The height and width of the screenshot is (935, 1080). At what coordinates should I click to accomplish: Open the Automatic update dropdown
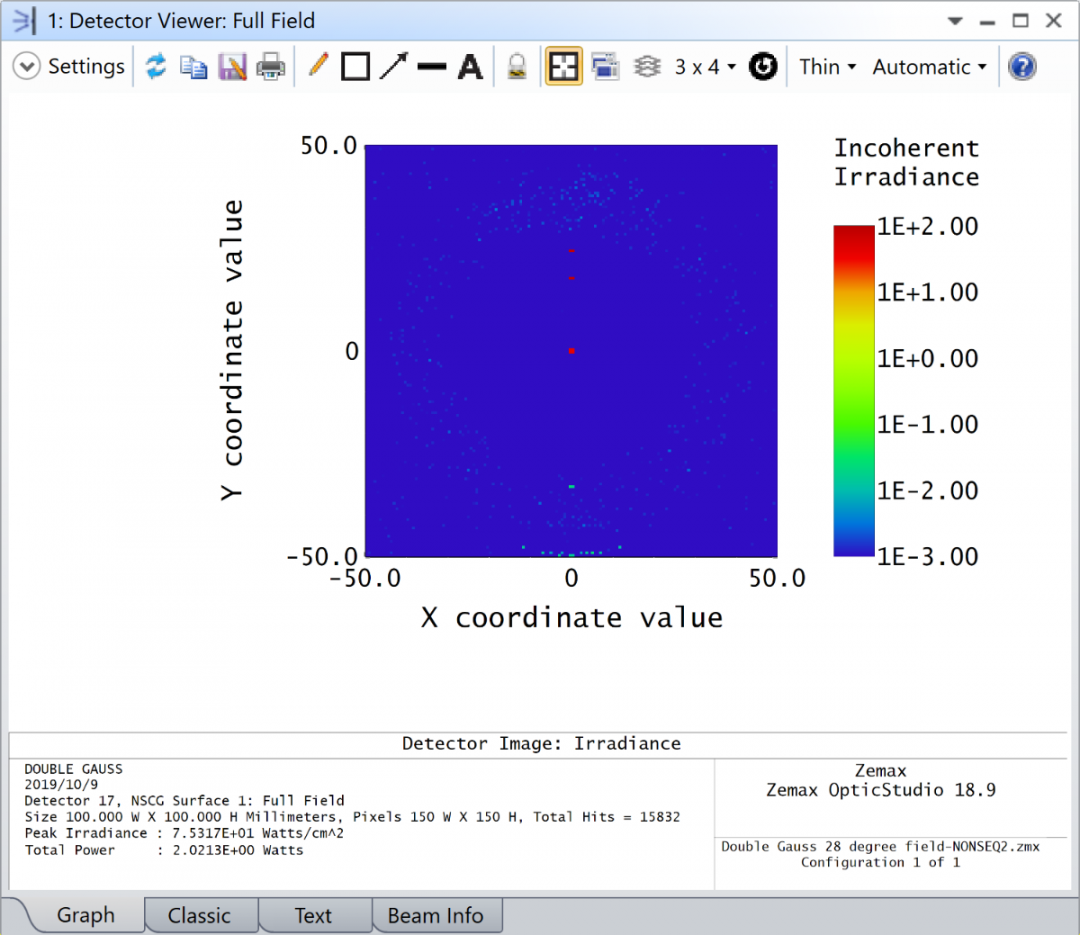[x=929, y=67]
